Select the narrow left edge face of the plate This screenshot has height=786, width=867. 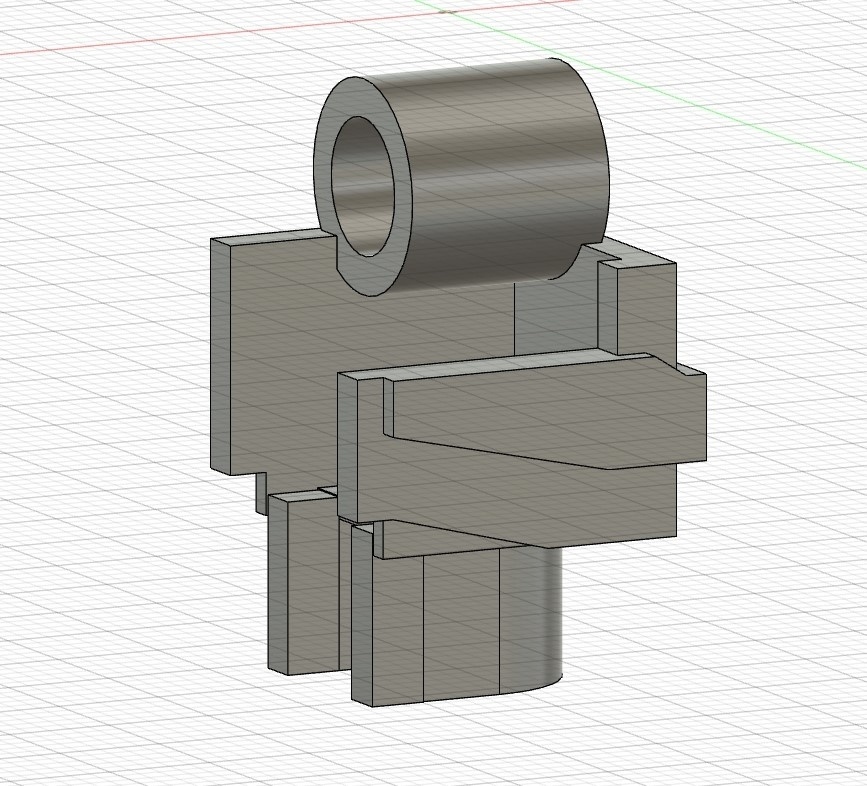tap(220, 357)
